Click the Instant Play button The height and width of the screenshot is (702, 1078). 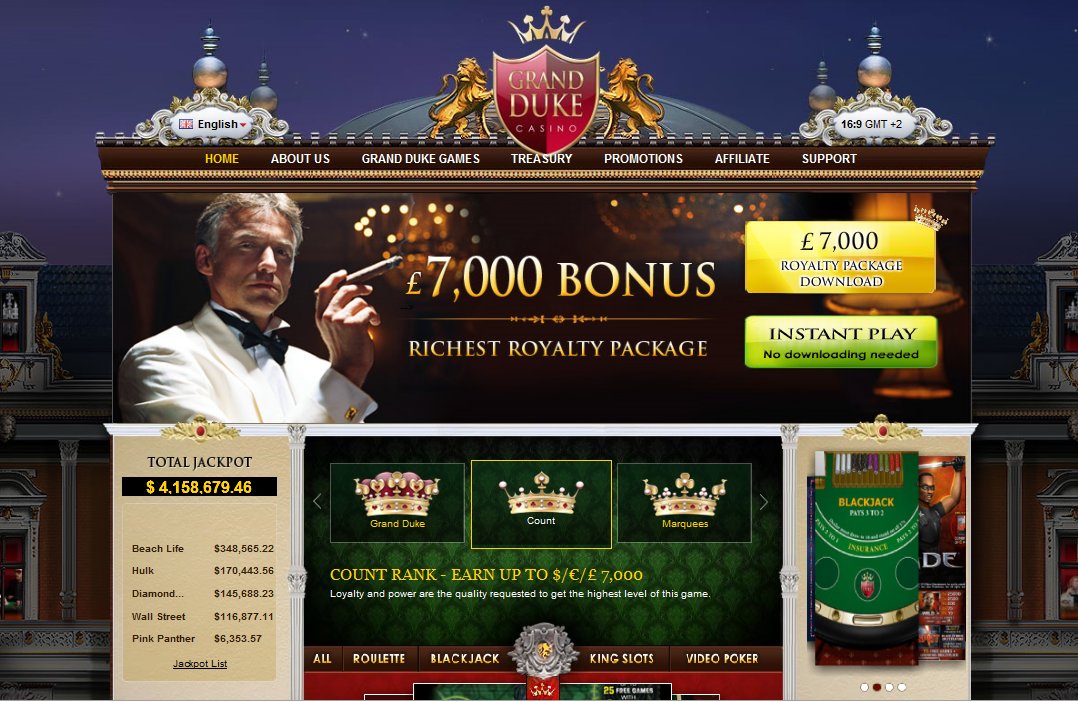(841, 342)
